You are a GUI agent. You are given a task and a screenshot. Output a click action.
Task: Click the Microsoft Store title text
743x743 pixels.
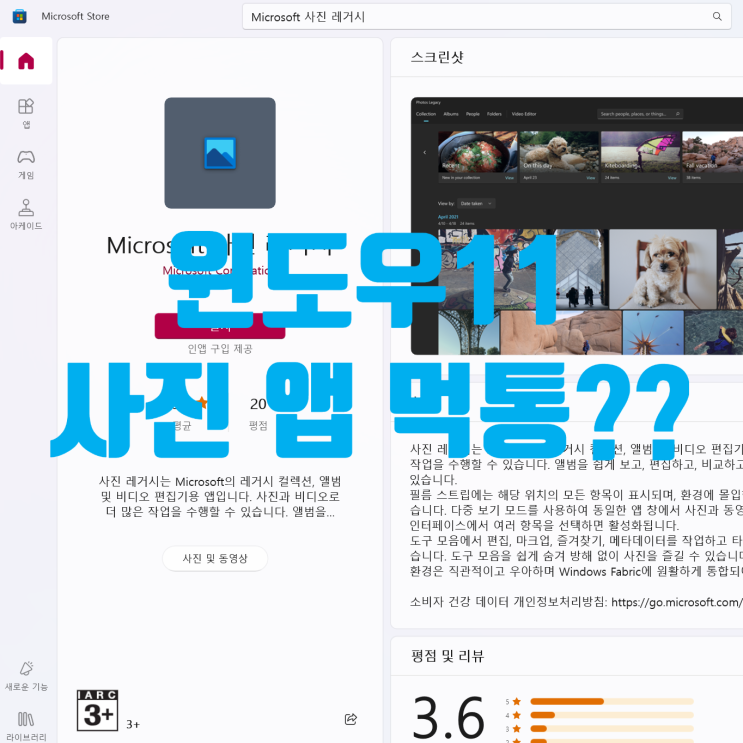tap(75, 16)
